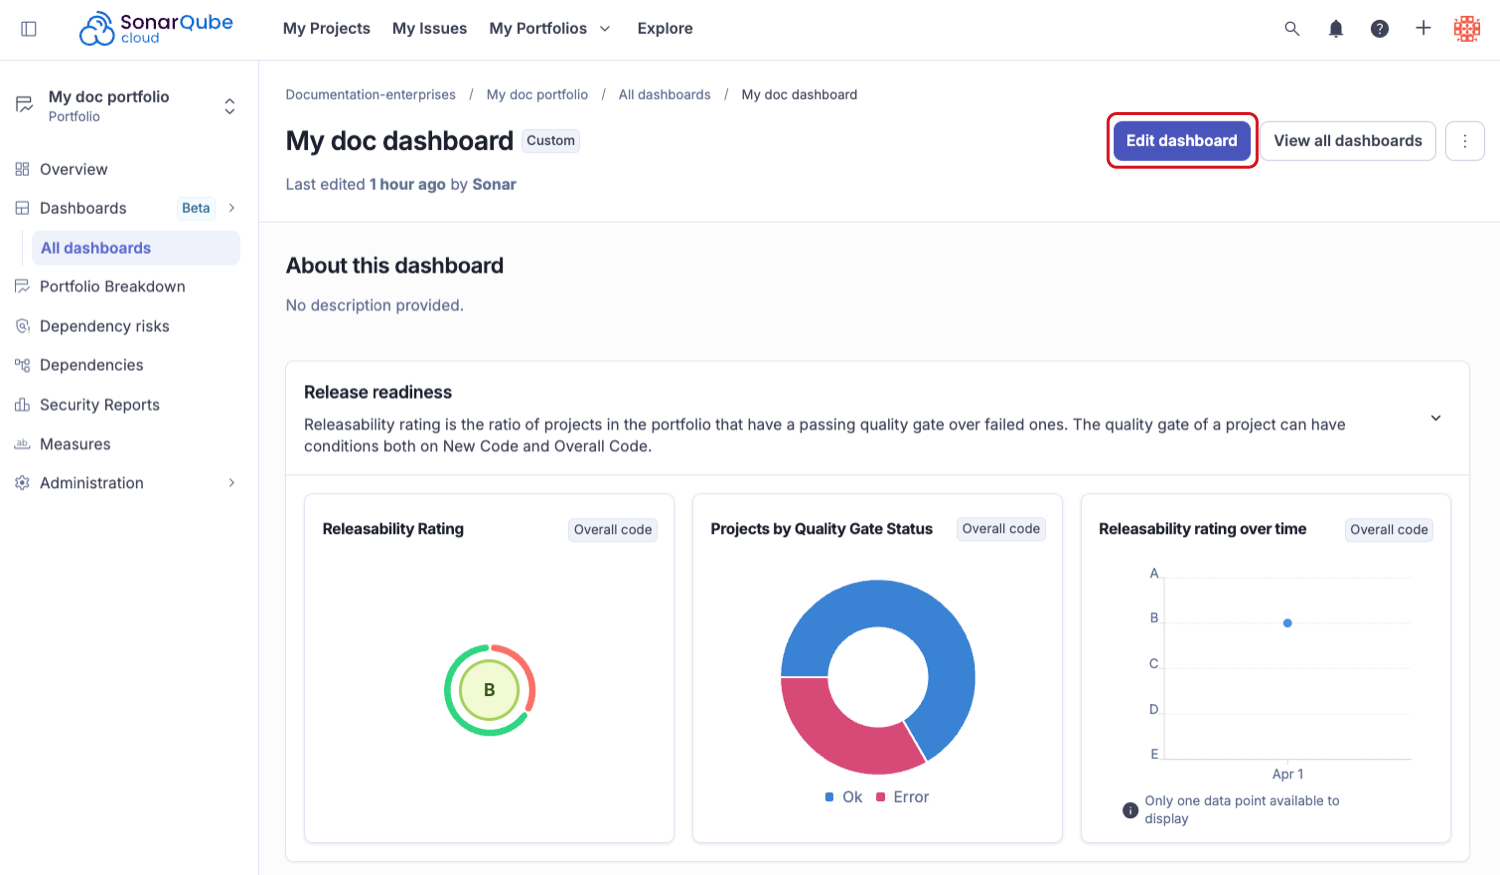Click the search icon in the top bar
Image resolution: width=1500 pixels, height=875 pixels.
1292,28
